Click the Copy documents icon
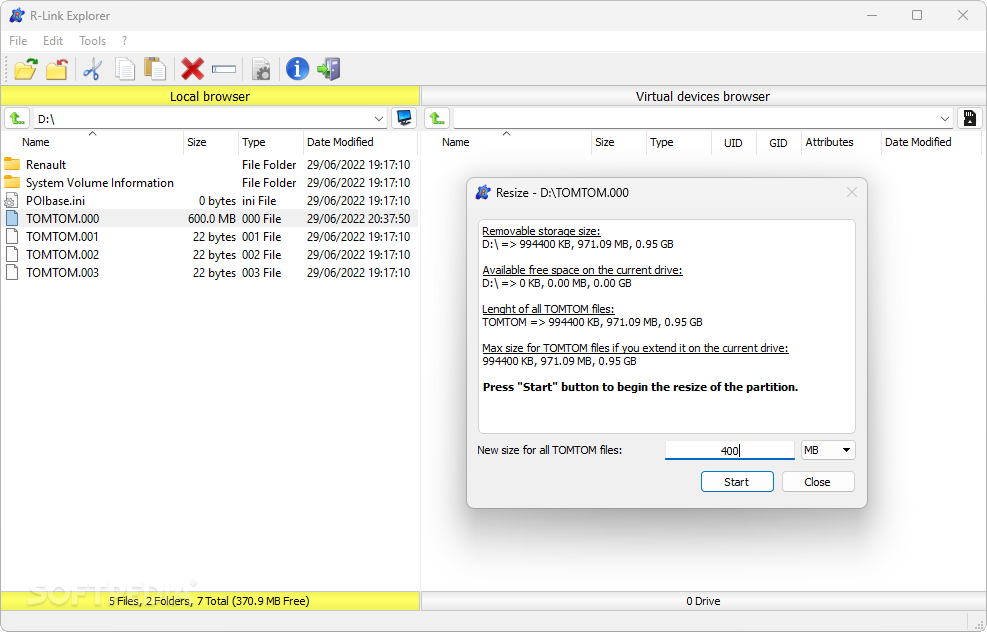 (125, 69)
